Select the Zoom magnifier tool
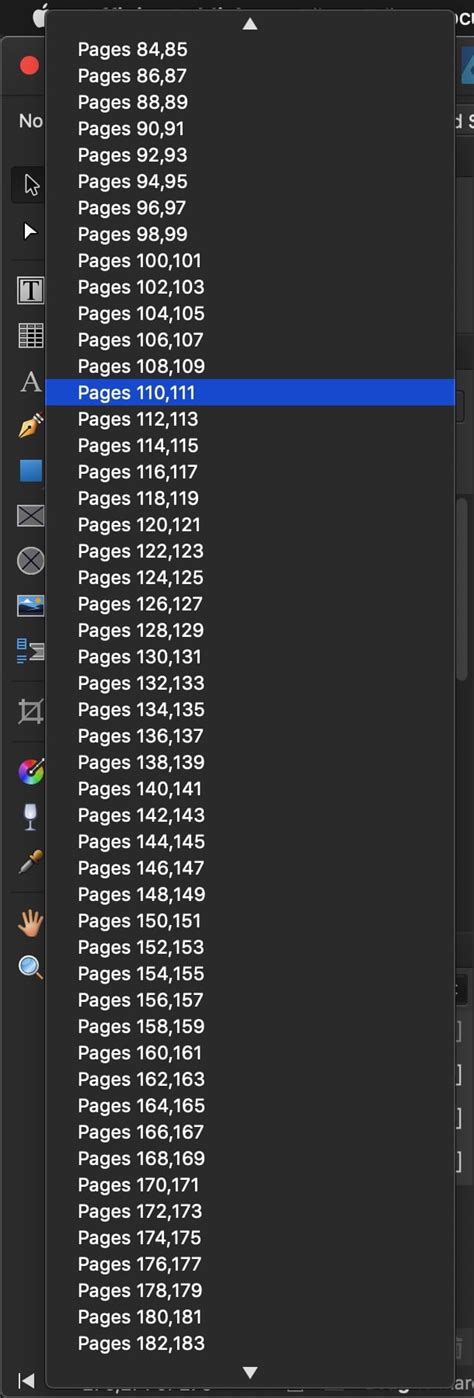This screenshot has height=1398, width=474. (31, 967)
